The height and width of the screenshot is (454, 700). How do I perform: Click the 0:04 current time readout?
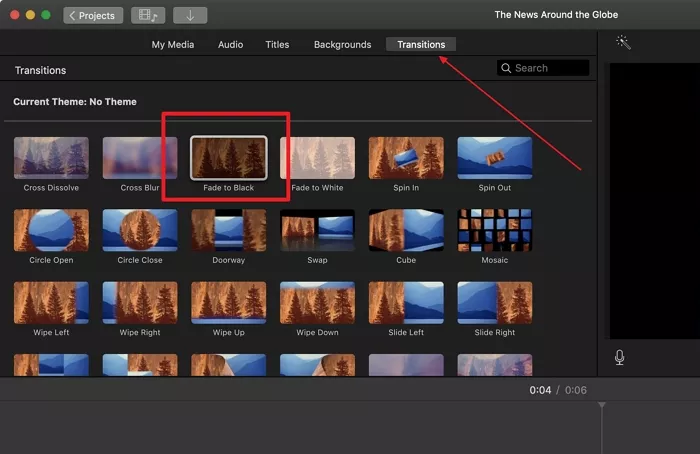[540, 390]
